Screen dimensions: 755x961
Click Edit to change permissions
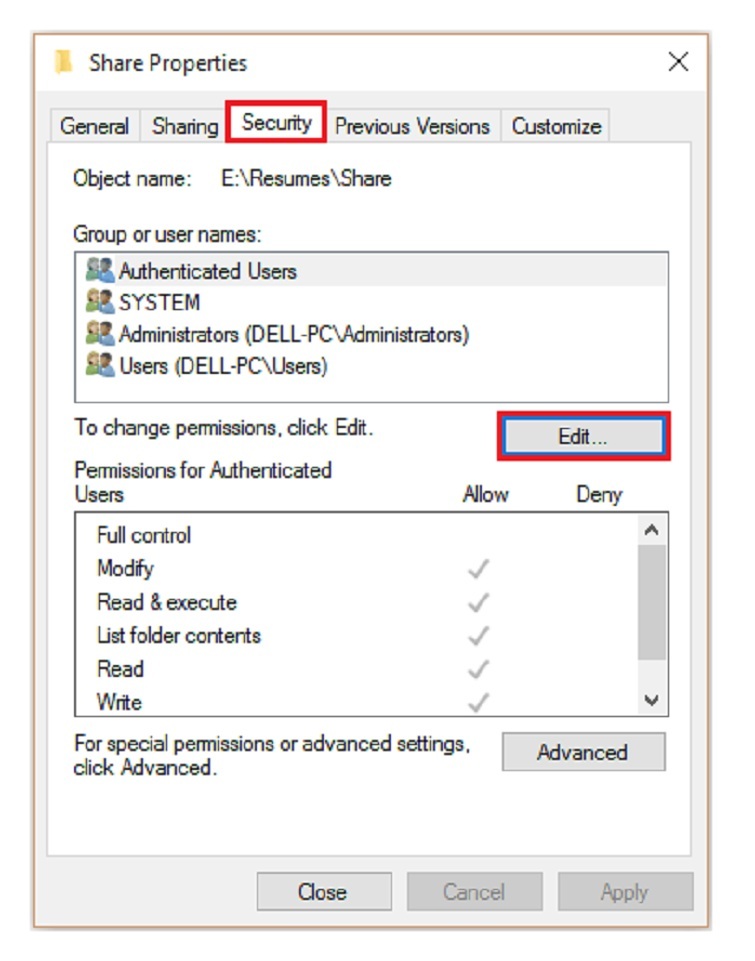coord(582,437)
